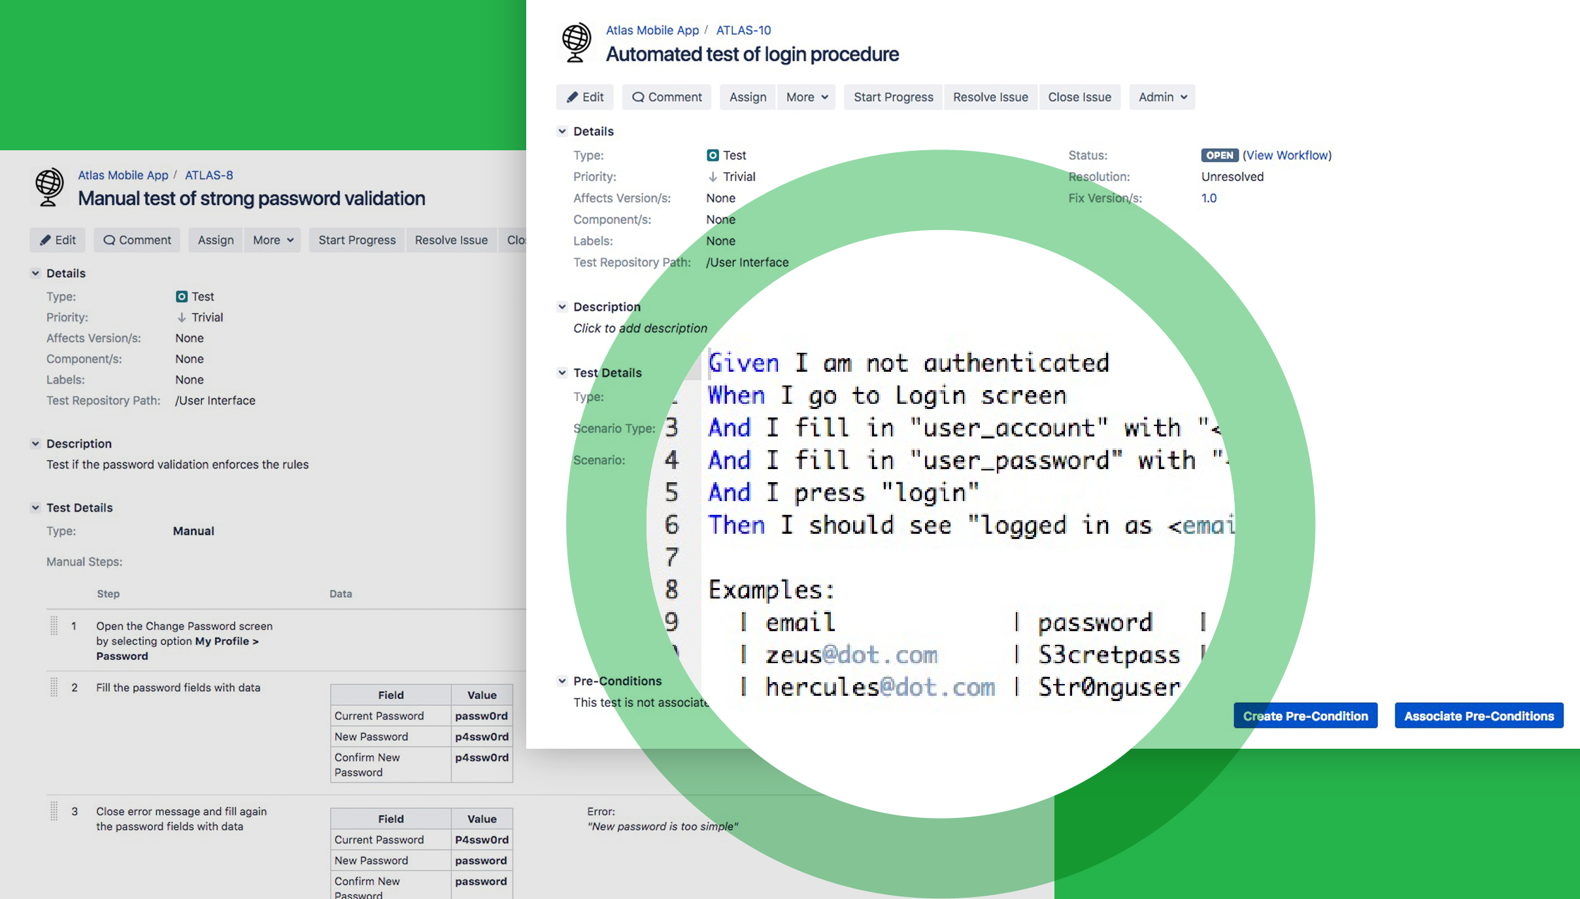Click Resolve Issue in the ATLAS-10 toolbar
This screenshot has width=1580, height=899.
pos(990,97)
